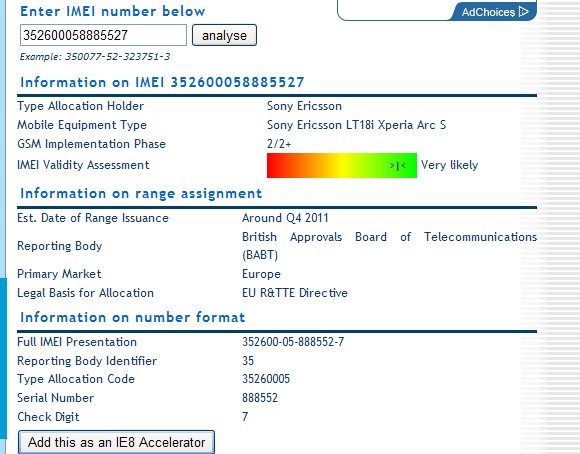580x454 pixels.
Task: Select the 'Sony Ericsson LT18i Xperia Arc S' text
Action: click(x=356, y=125)
